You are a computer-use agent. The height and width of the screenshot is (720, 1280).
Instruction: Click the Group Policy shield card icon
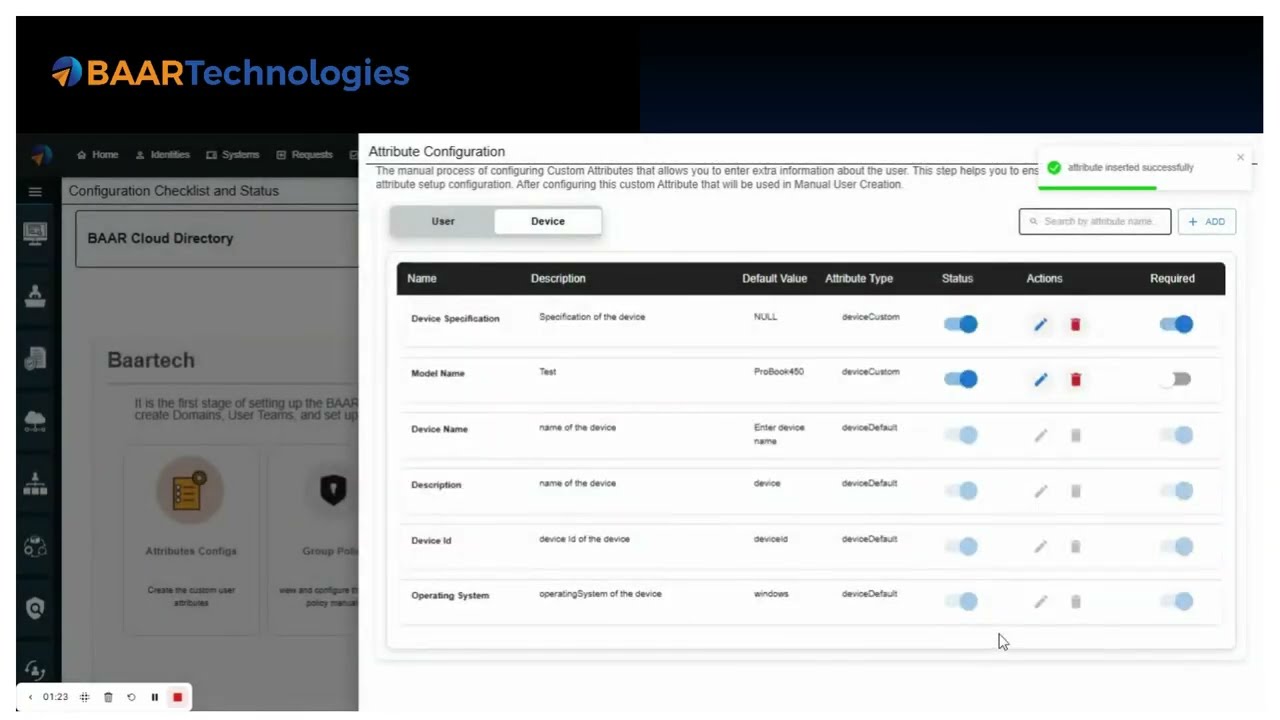click(333, 490)
